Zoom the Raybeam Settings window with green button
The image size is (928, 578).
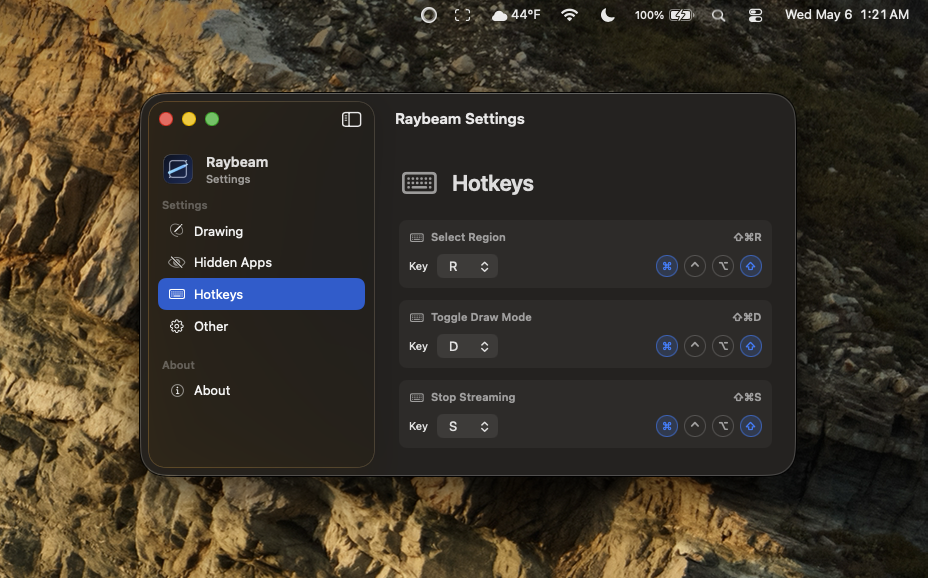tap(212, 120)
